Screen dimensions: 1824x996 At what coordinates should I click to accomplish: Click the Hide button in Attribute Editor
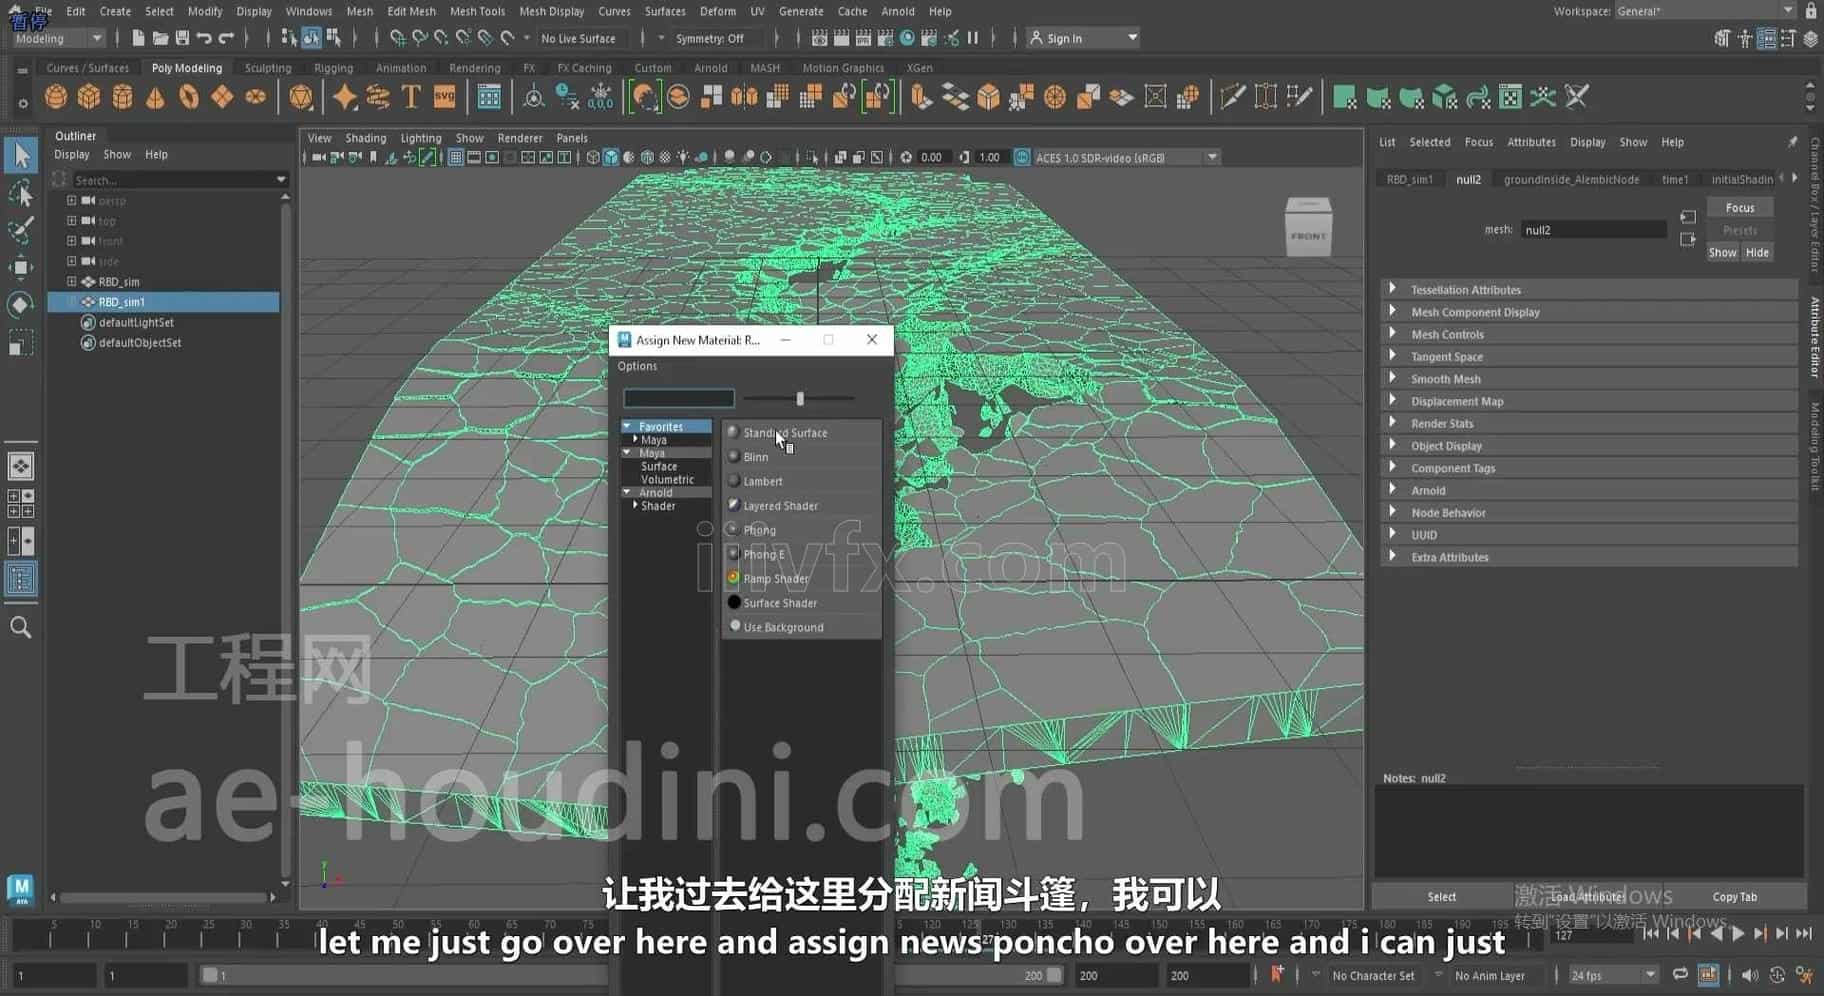pyautogui.click(x=1757, y=252)
